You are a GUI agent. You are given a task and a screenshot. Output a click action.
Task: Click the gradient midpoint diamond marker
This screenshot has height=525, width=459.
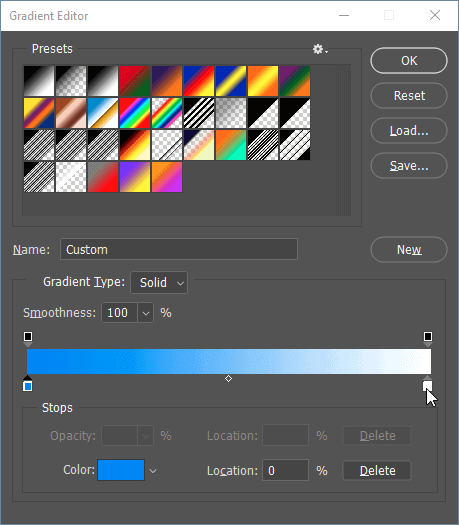pyautogui.click(x=228, y=379)
